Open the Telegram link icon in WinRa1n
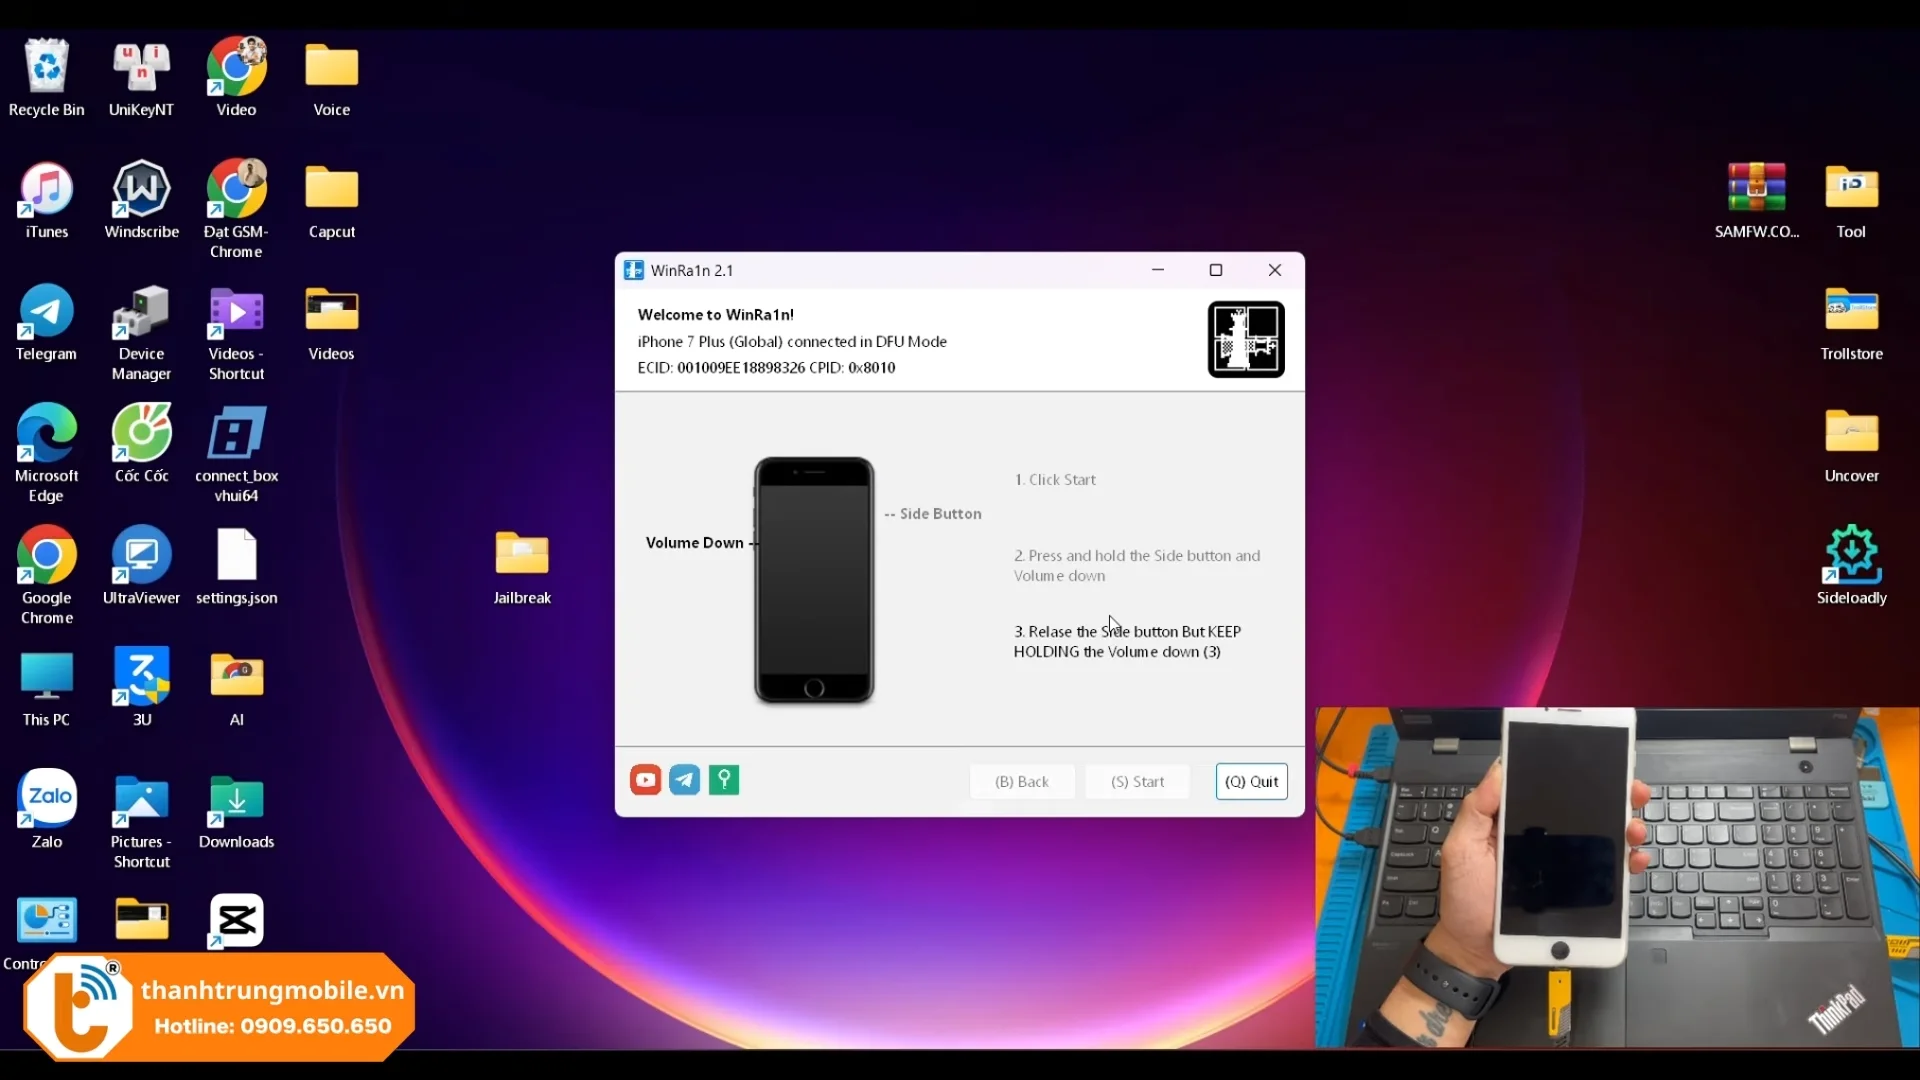1920x1080 pixels. pos(685,780)
